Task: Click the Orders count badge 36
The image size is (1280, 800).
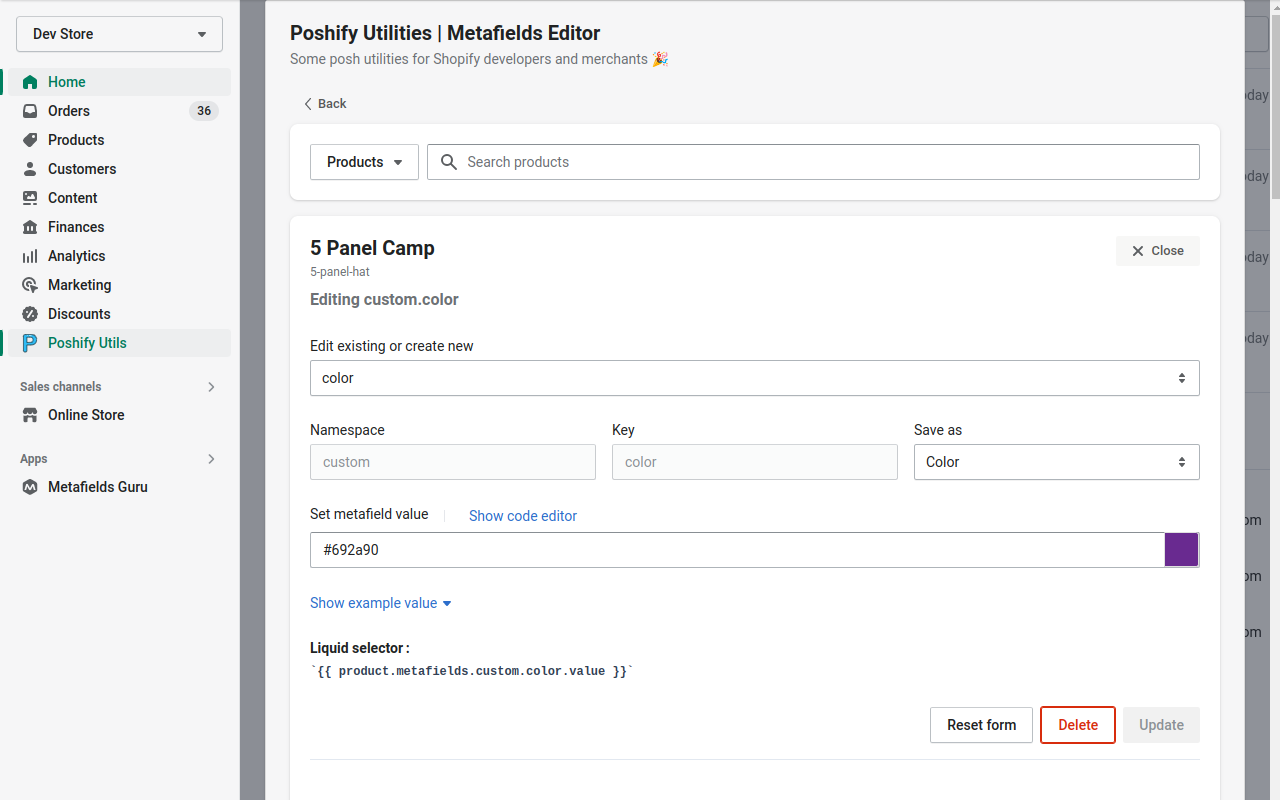Action: point(204,111)
